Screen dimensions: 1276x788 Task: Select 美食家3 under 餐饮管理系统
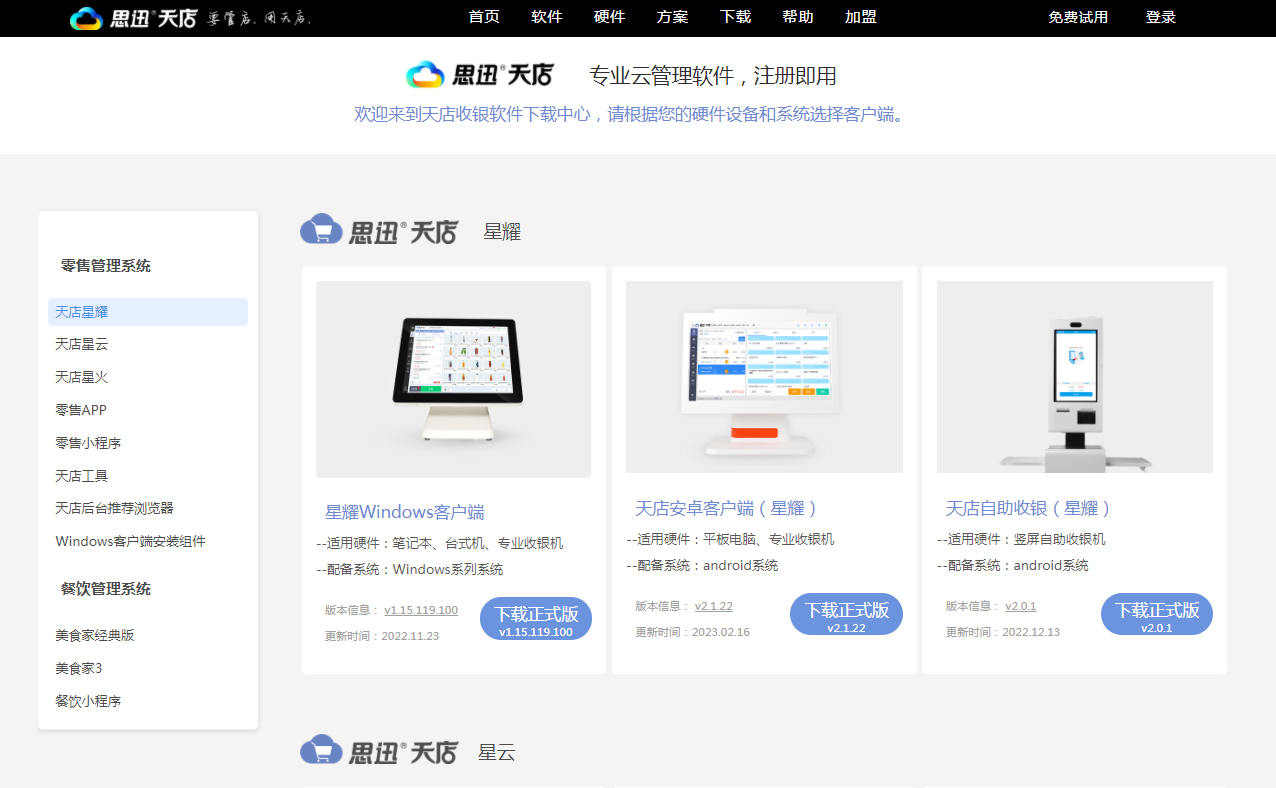(80, 668)
